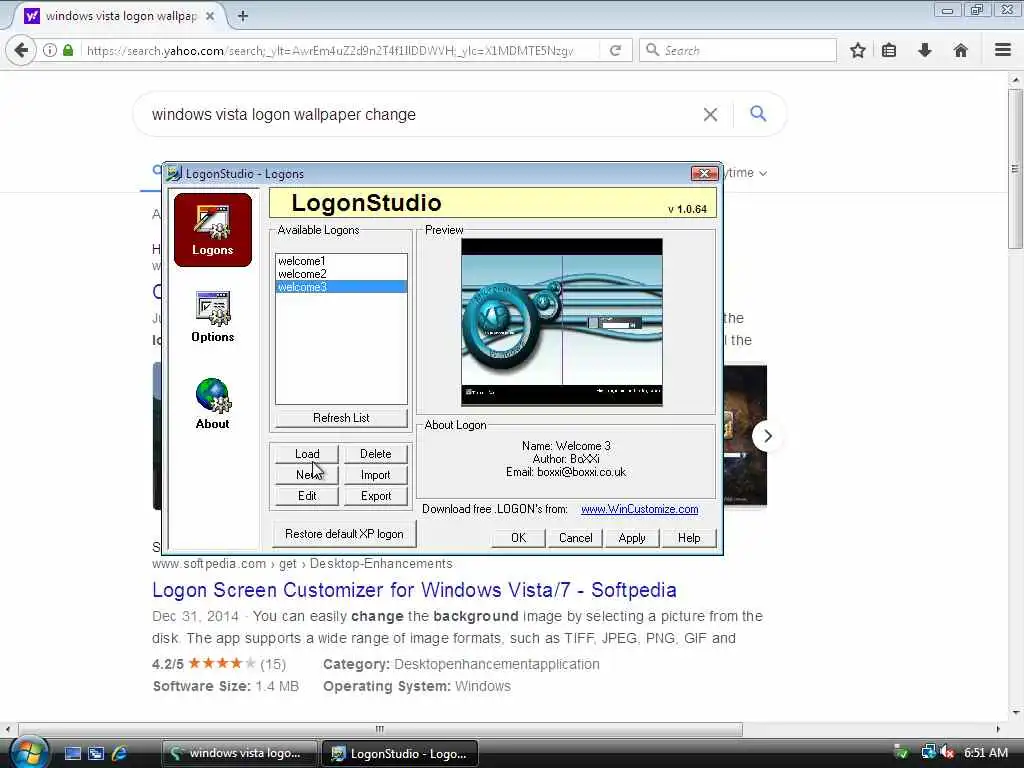Click the Edit button
Image resolution: width=1024 pixels, height=768 pixels.
(307, 496)
